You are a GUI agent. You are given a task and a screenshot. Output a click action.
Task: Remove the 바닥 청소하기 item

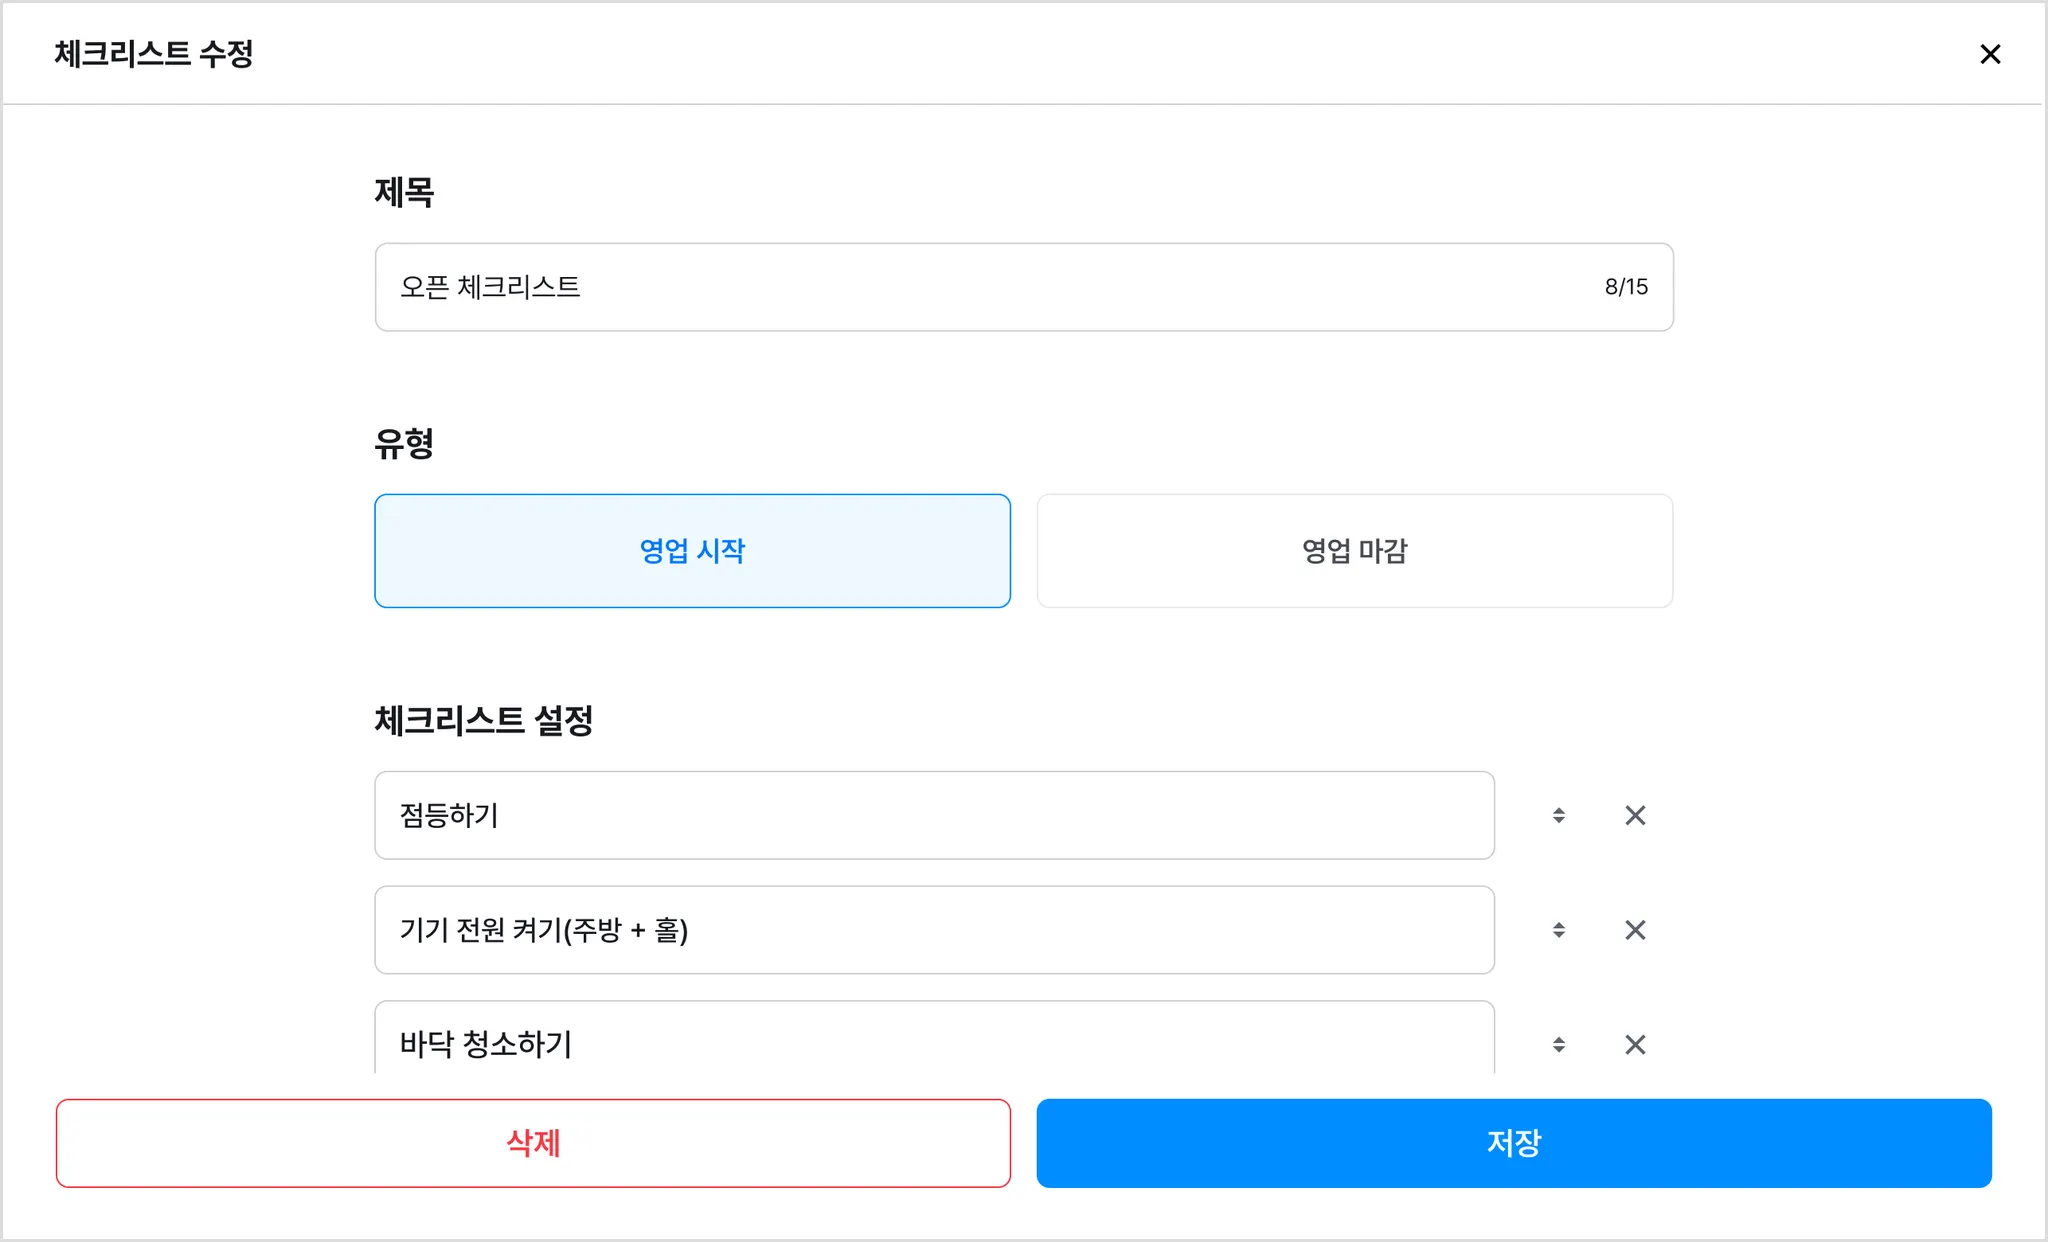coord(1635,1045)
